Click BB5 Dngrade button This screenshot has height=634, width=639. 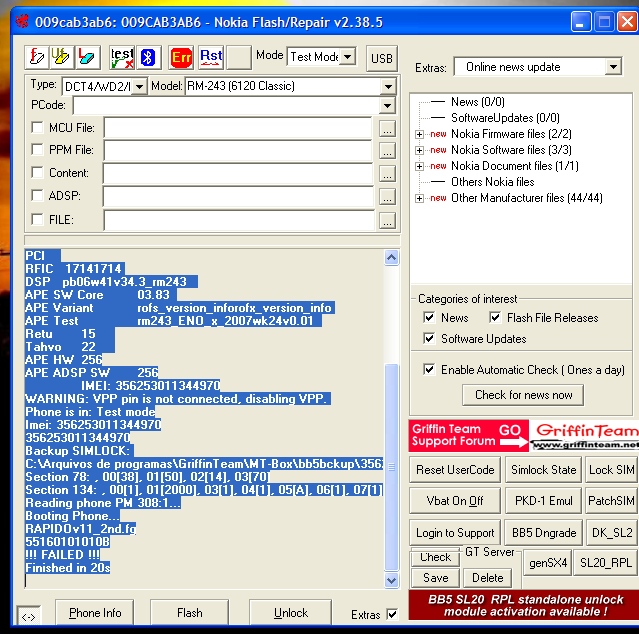click(x=544, y=533)
